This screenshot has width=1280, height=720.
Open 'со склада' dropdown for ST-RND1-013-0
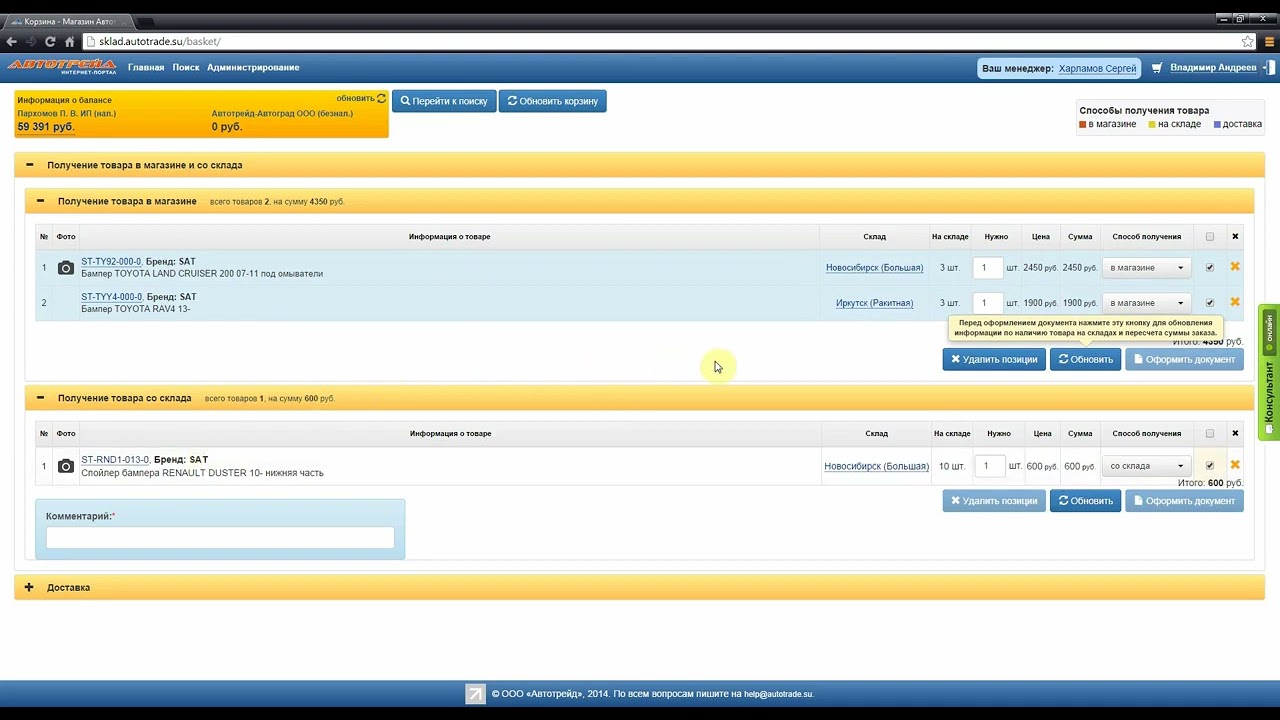[1147, 466]
